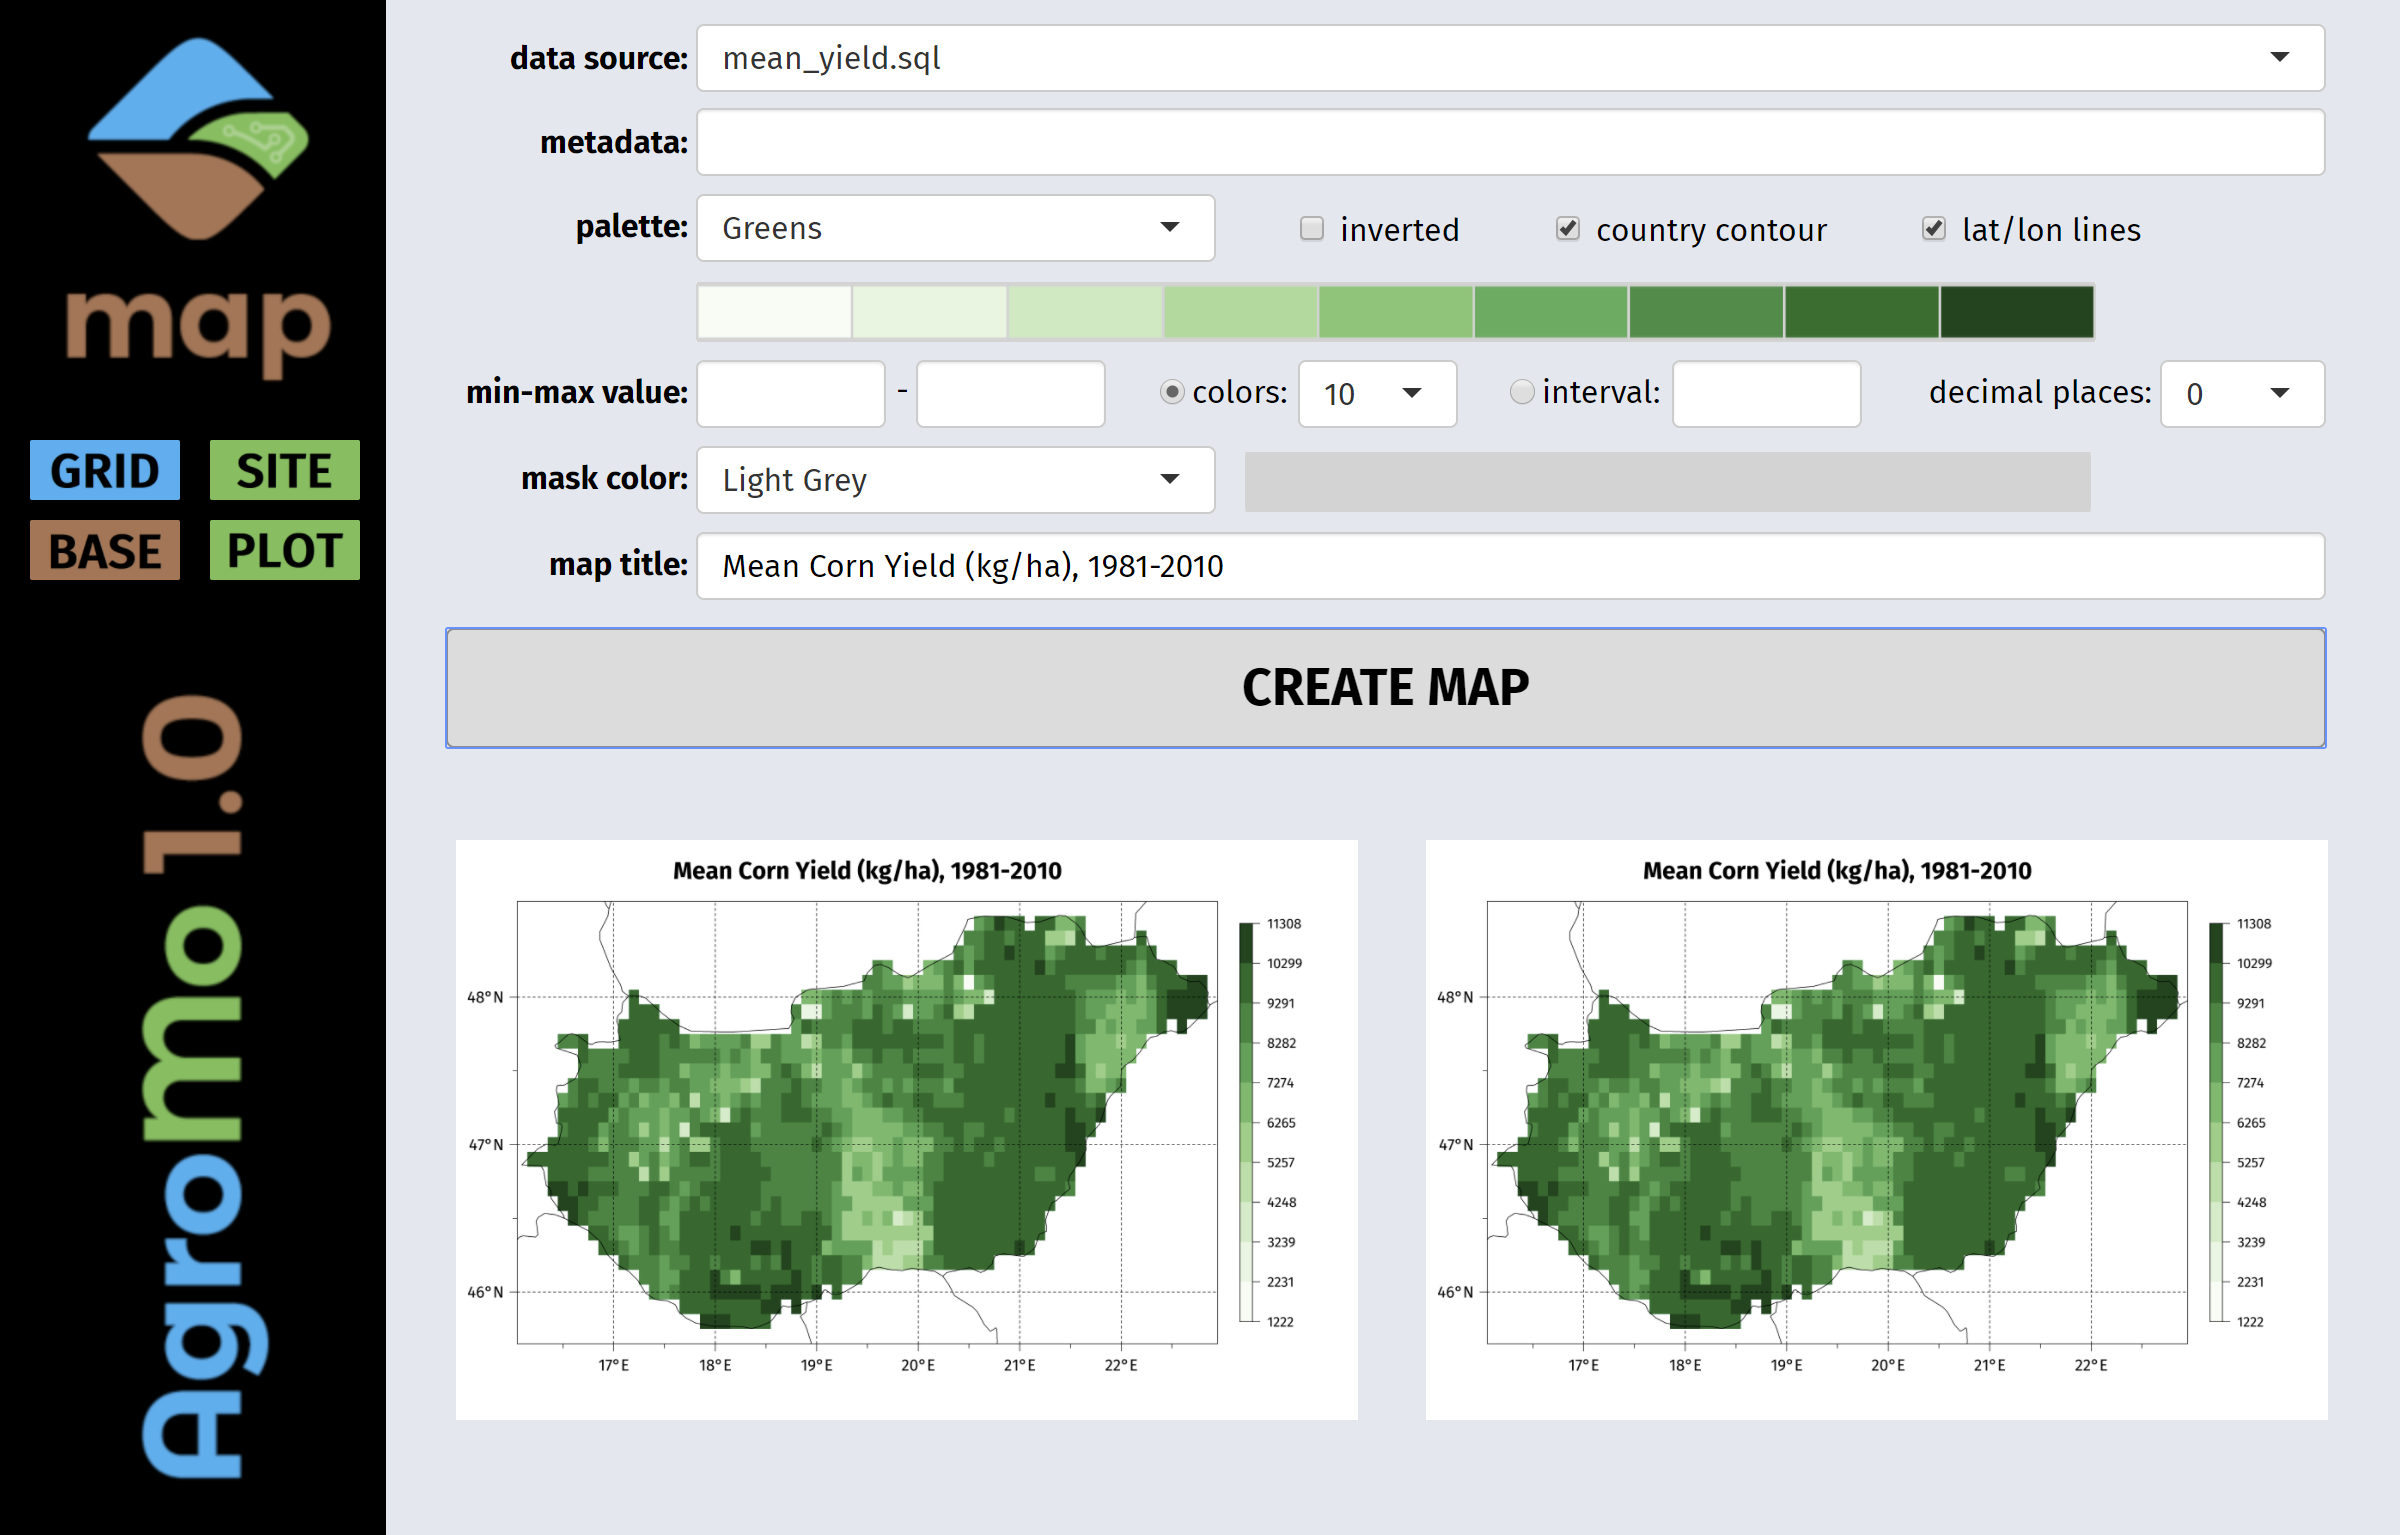
Task: Toggle the inverted palette checkbox
Action: coord(1312,229)
